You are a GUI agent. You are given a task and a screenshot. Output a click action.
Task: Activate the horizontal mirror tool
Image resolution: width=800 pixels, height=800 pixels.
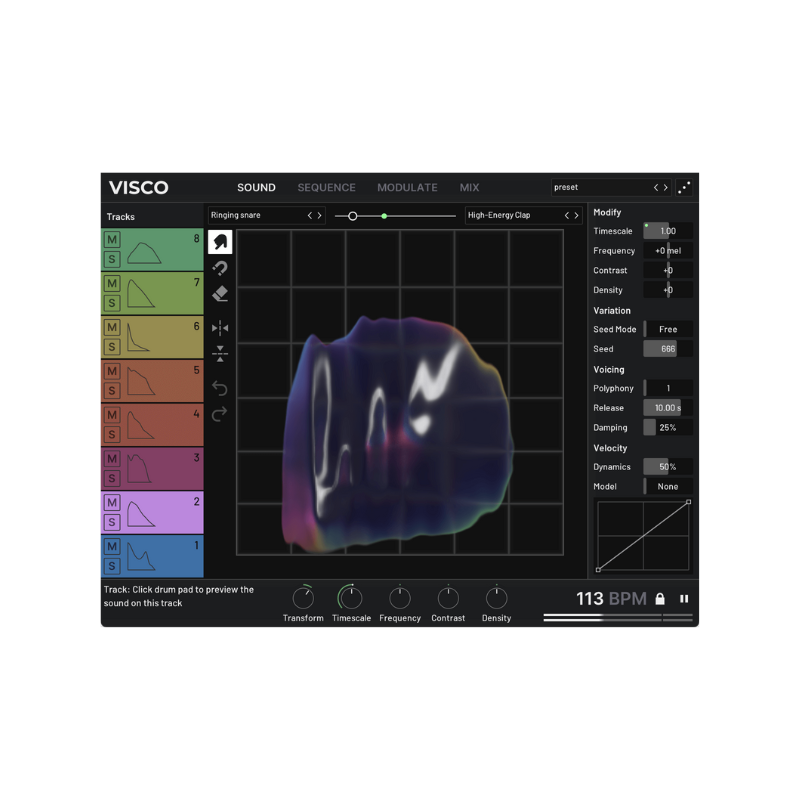[220, 328]
